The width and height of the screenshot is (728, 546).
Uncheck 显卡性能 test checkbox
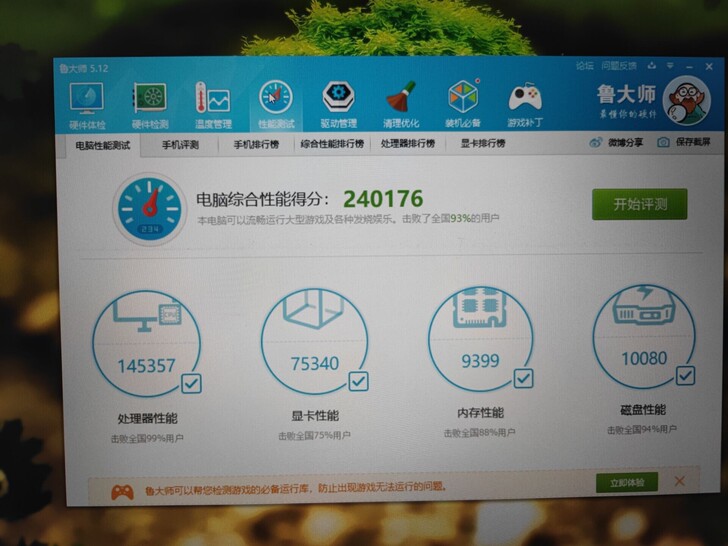tap(358, 381)
